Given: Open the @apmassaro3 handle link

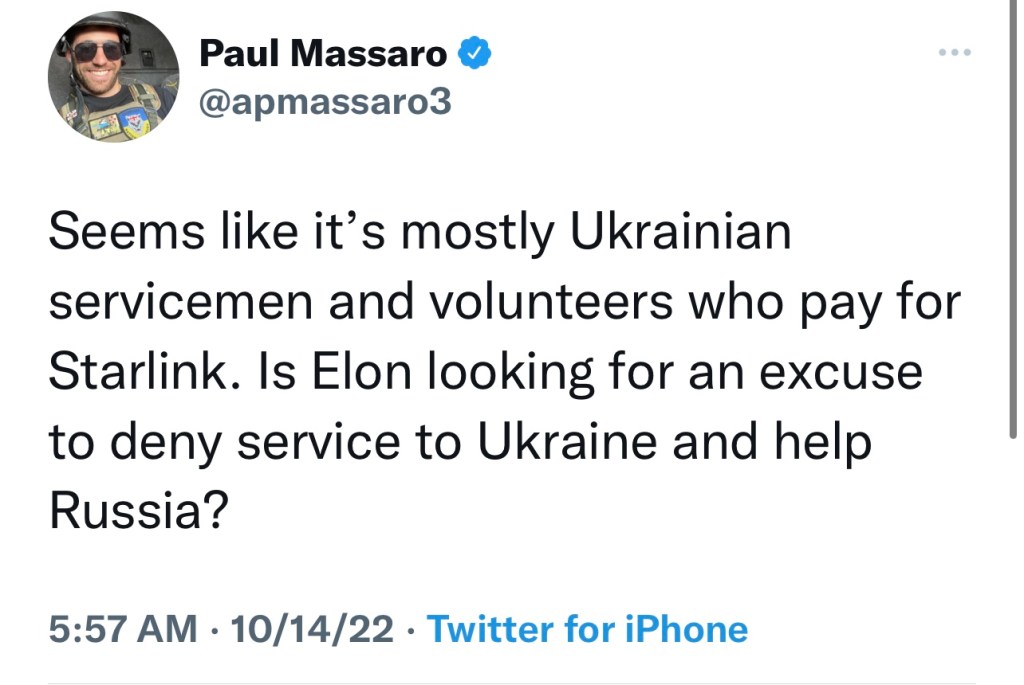Looking at the screenshot, I should (x=326, y=102).
